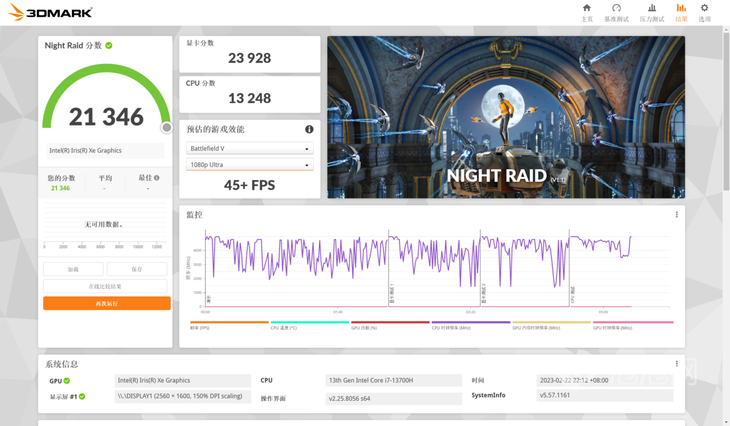Open the system info panel three-dot menu
Viewport: 730px width, 426px height.
tap(676, 364)
